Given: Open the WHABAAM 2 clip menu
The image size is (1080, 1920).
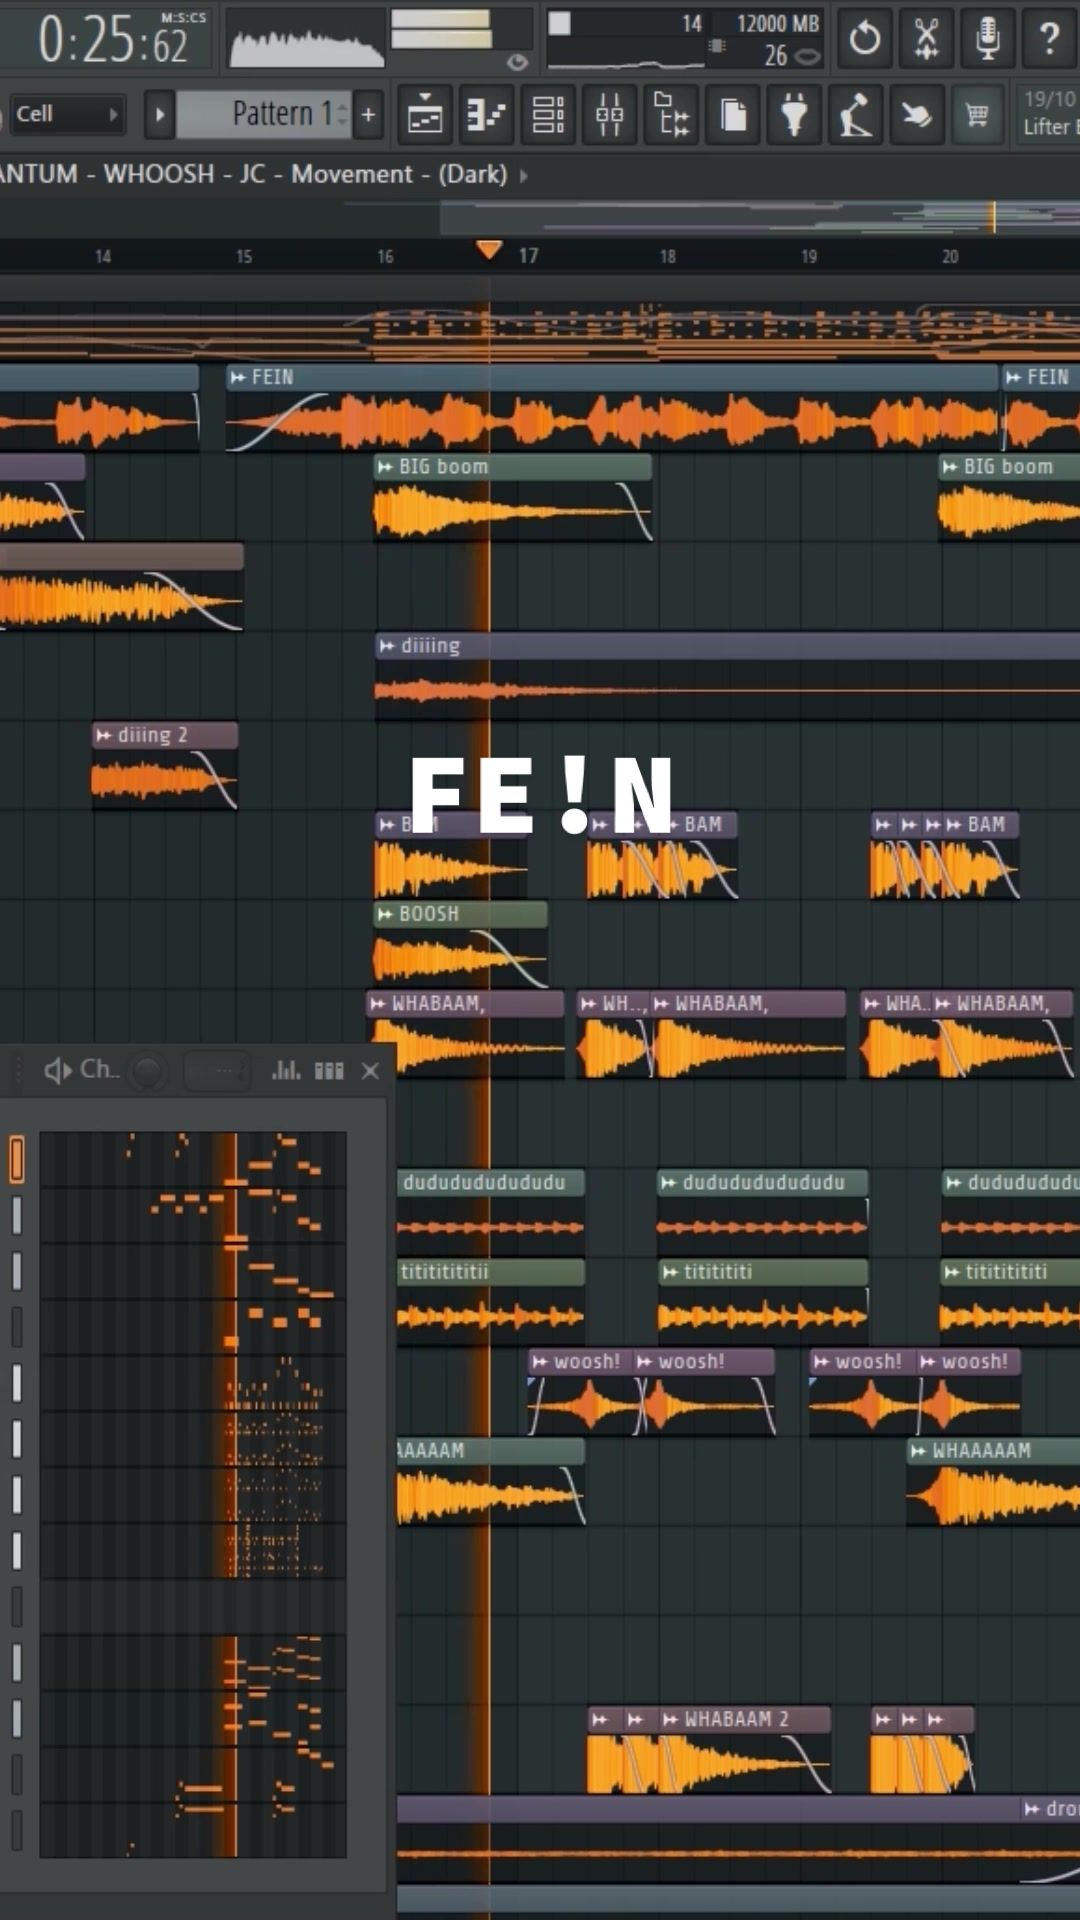Looking at the screenshot, I should [670, 1719].
